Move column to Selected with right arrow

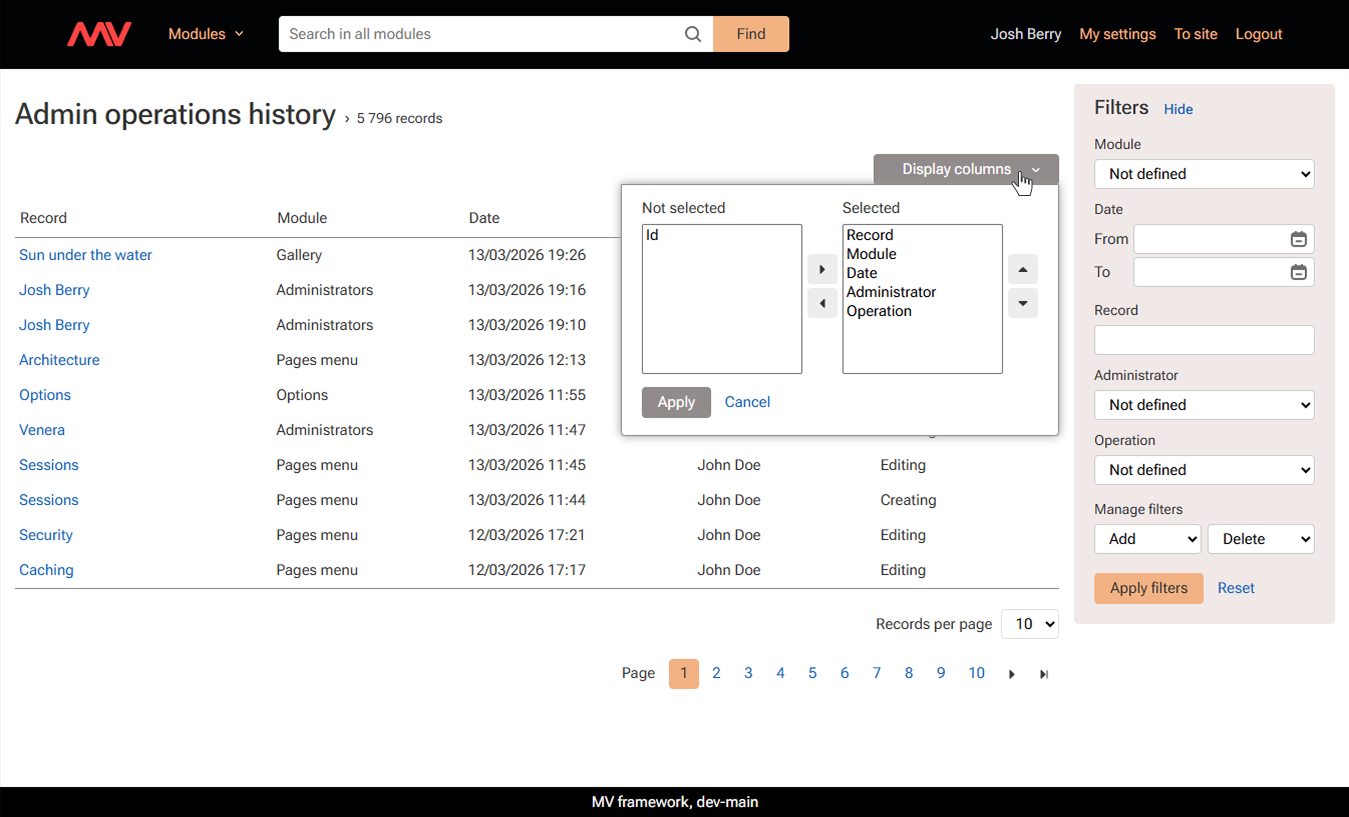(x=822, y=269)
